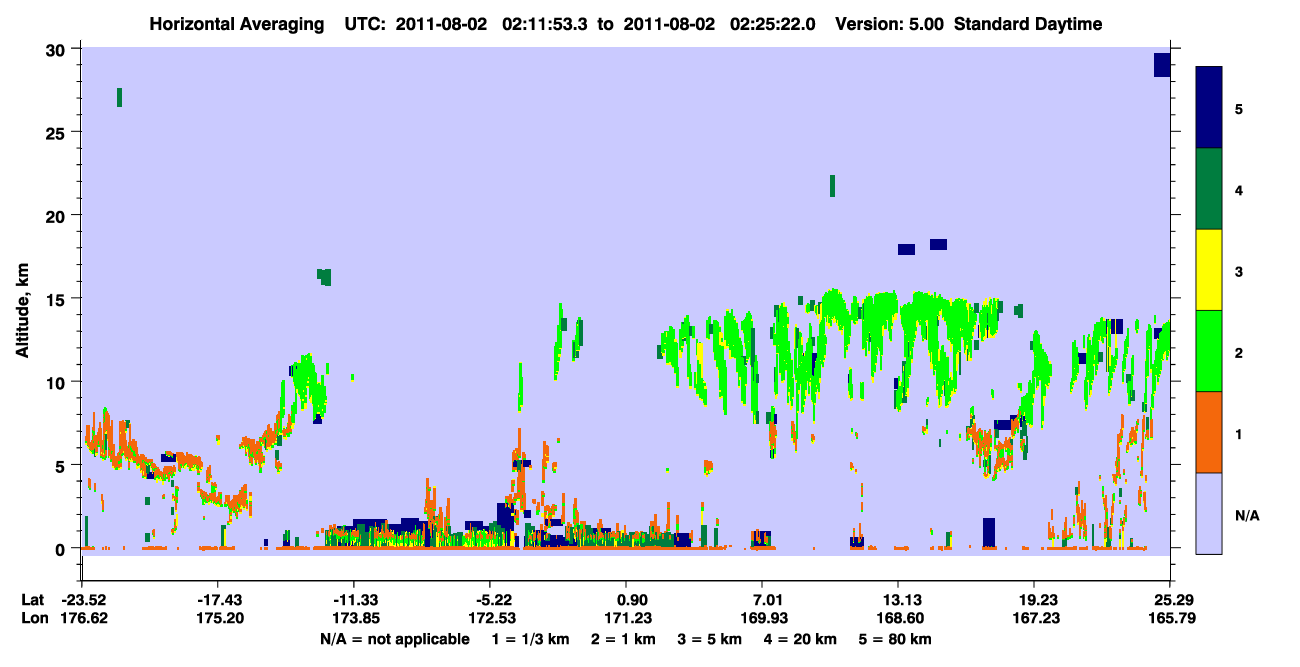Click the colorbar label '2'
This screenshot has width=1300, height=667.
click(1238, 352)
